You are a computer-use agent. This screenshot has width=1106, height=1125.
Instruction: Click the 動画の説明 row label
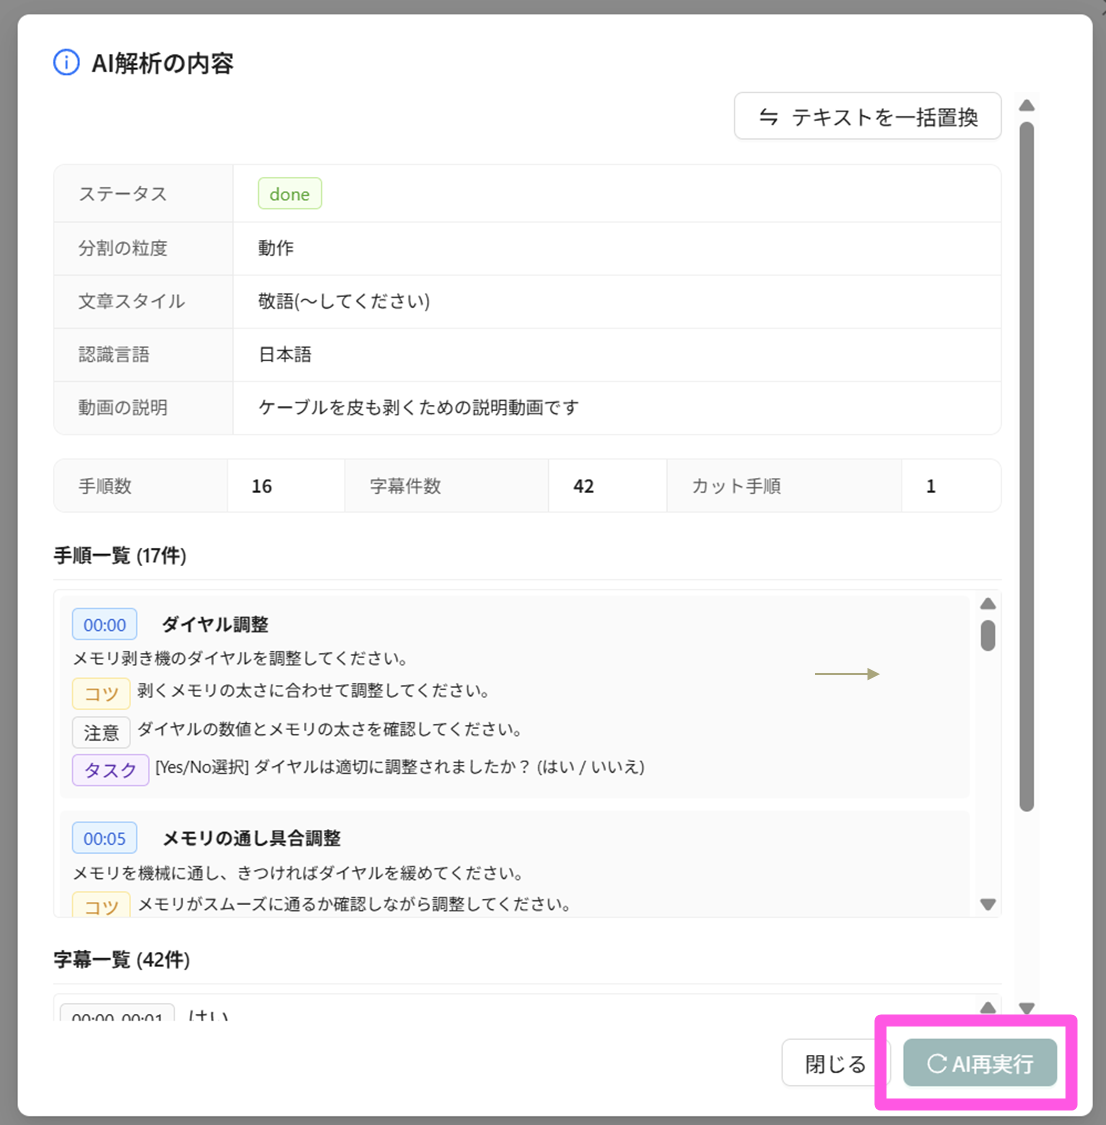pyautogui.click(x=123, y=407)
